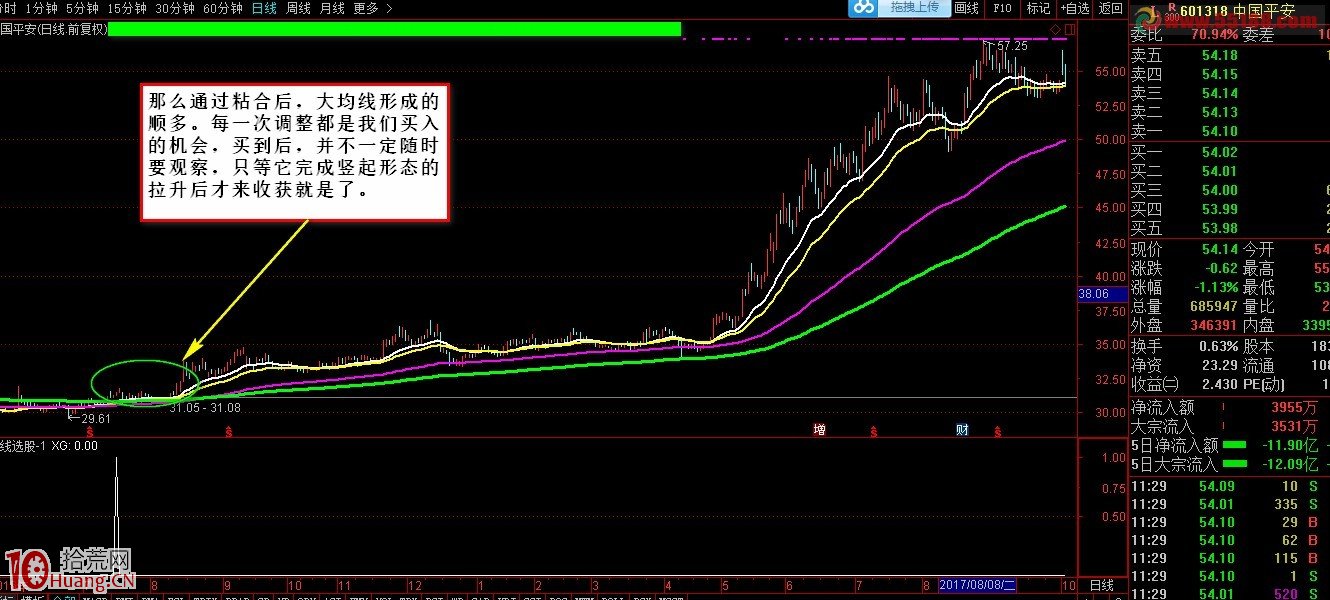Click the 增 event marker on chart
The image size is (1330, 600).
(819, 430)
